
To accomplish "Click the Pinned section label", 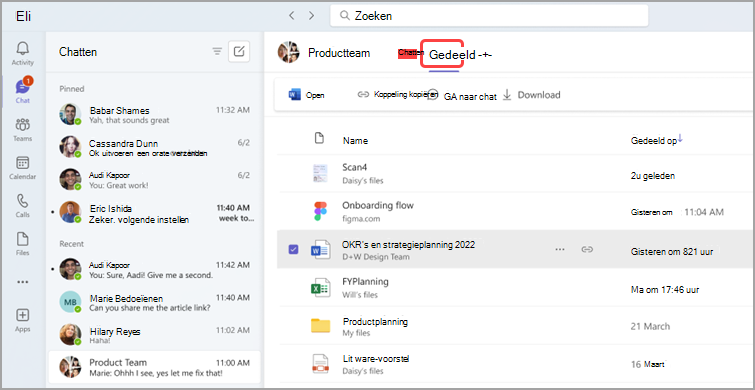I will point(72,89).
